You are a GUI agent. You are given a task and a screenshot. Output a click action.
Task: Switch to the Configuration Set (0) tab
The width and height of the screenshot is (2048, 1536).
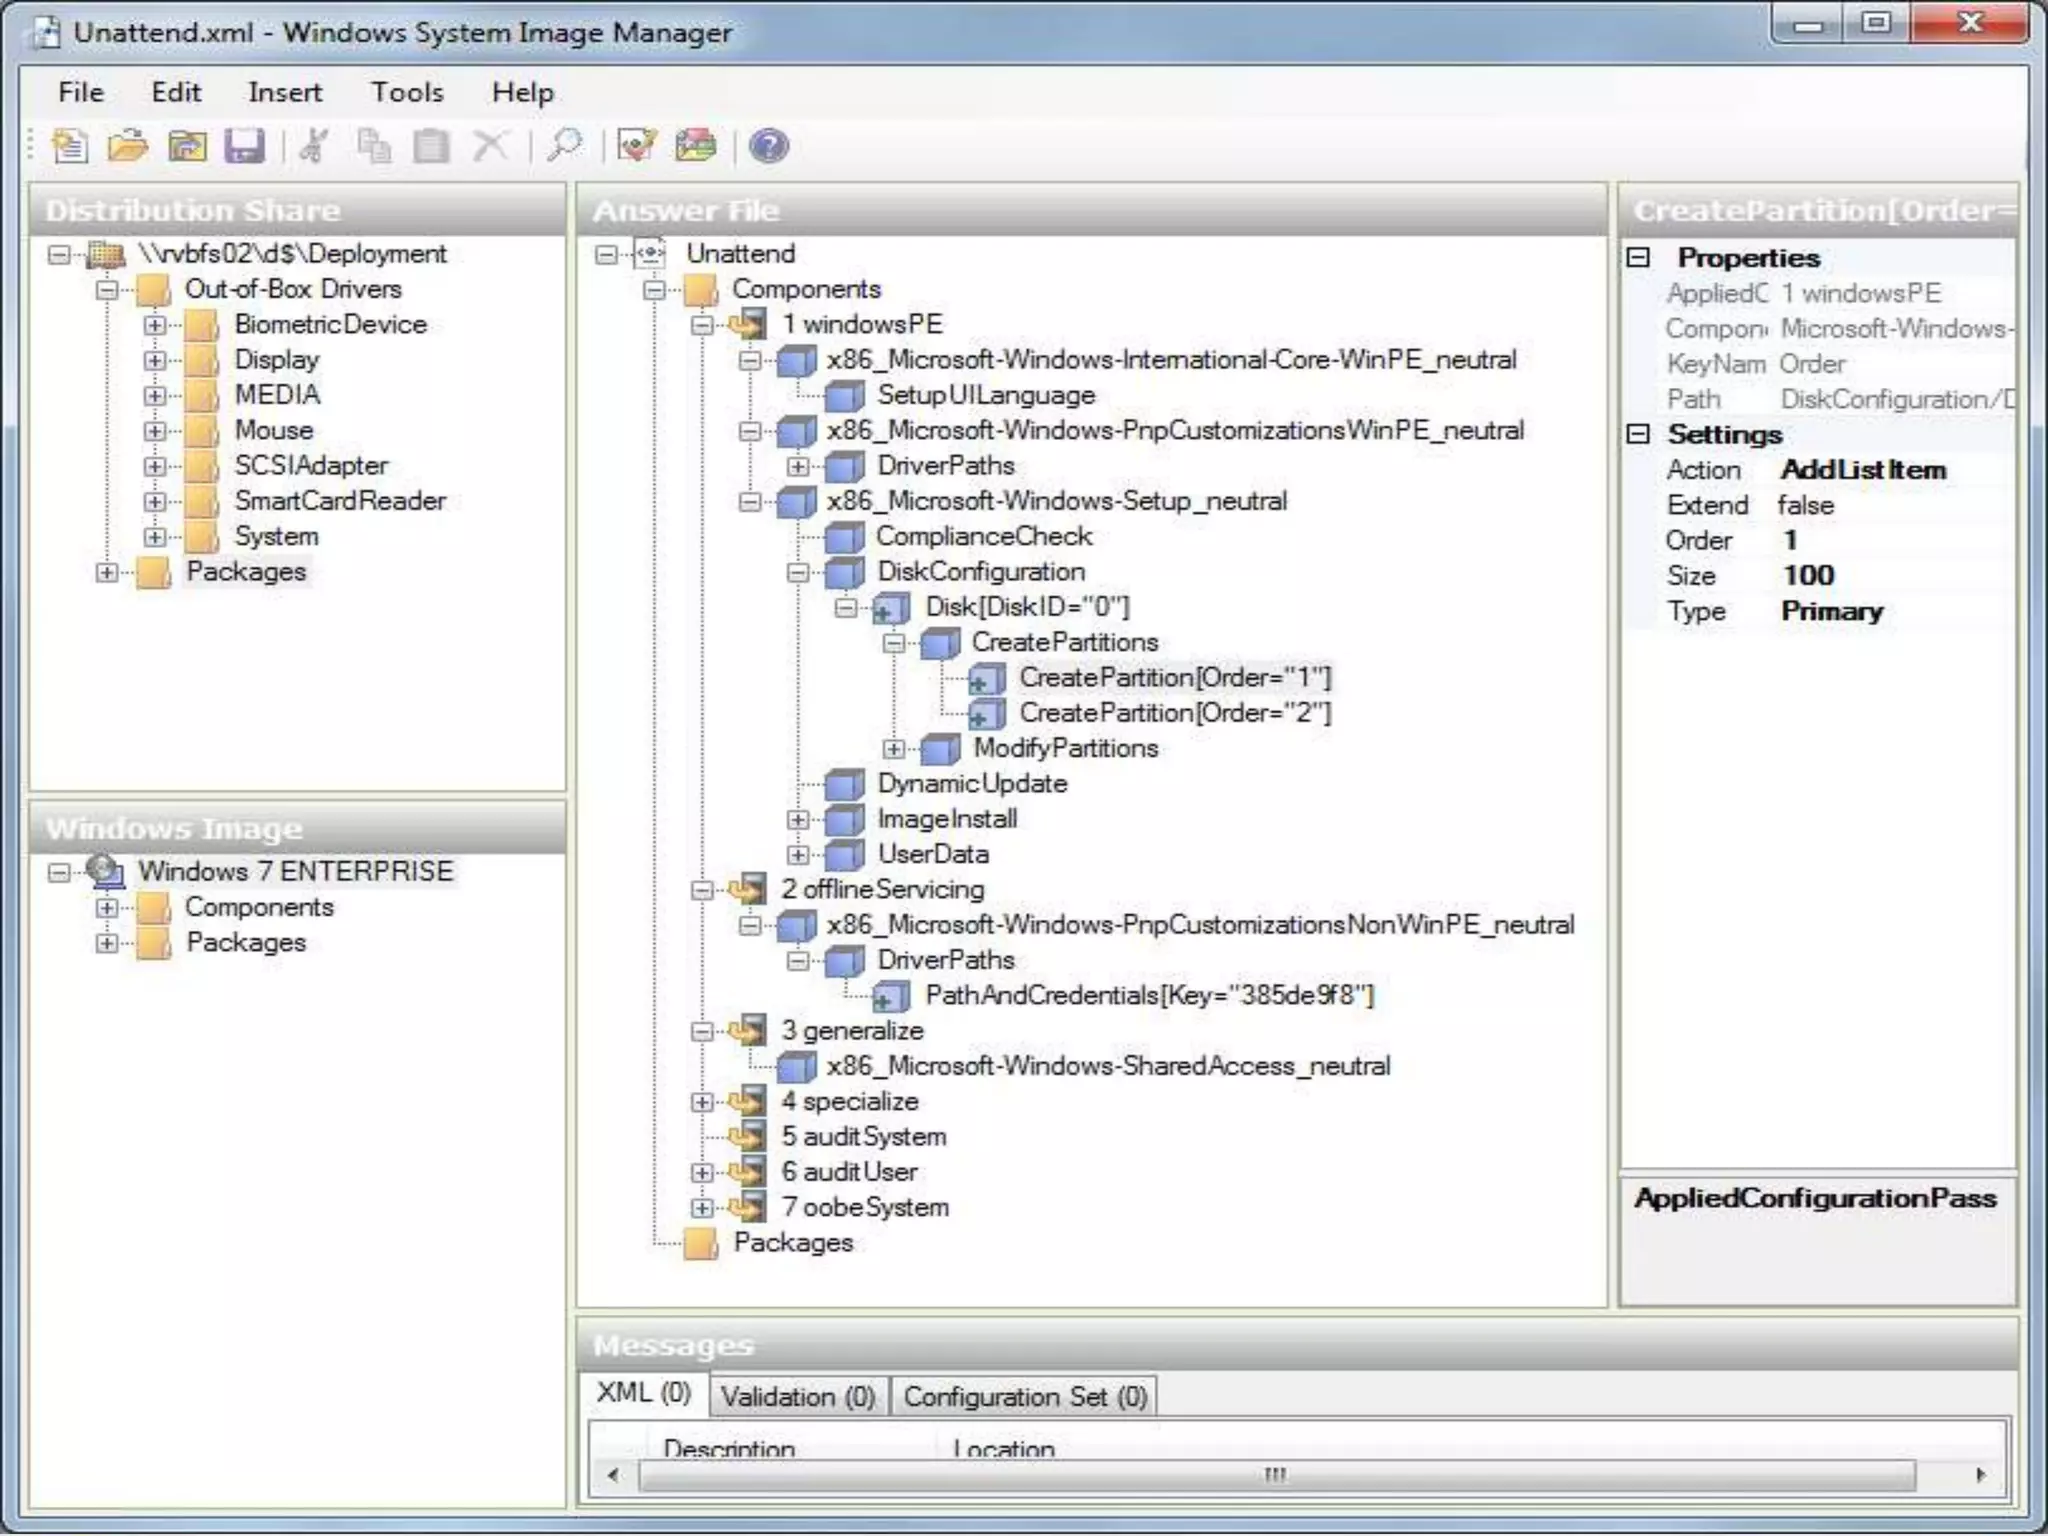pos(1025,1396)
